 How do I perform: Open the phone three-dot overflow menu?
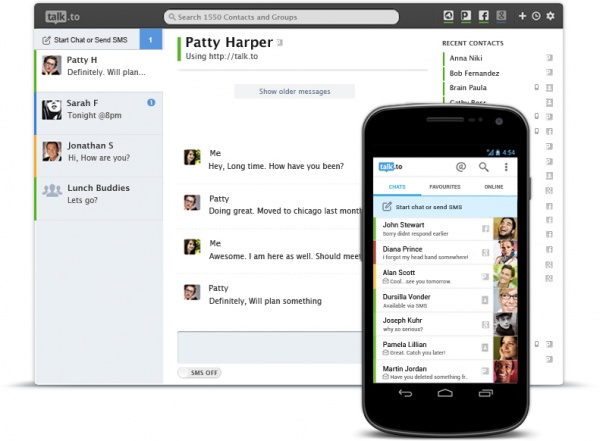[x=506, y=167]
